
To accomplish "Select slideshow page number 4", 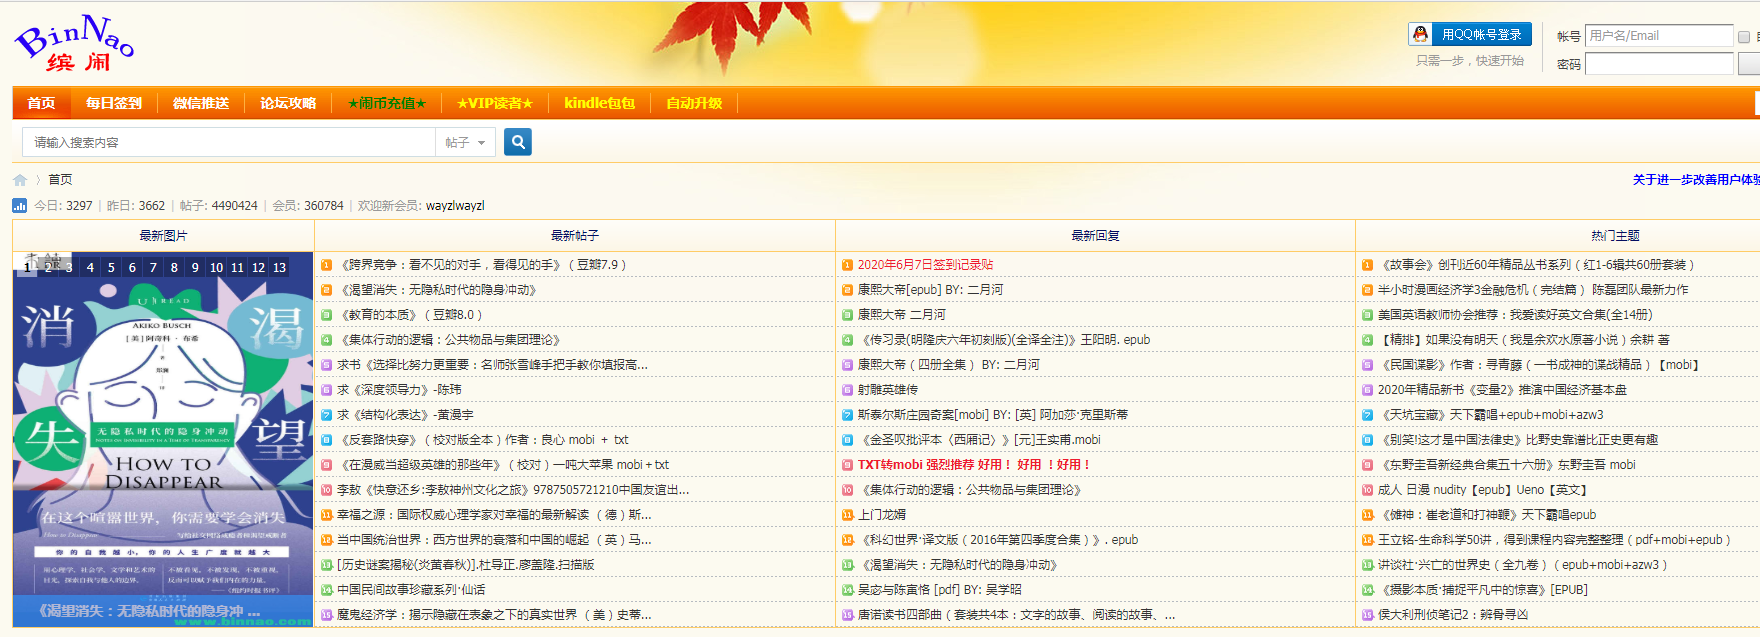I will [x=90, y=267].
